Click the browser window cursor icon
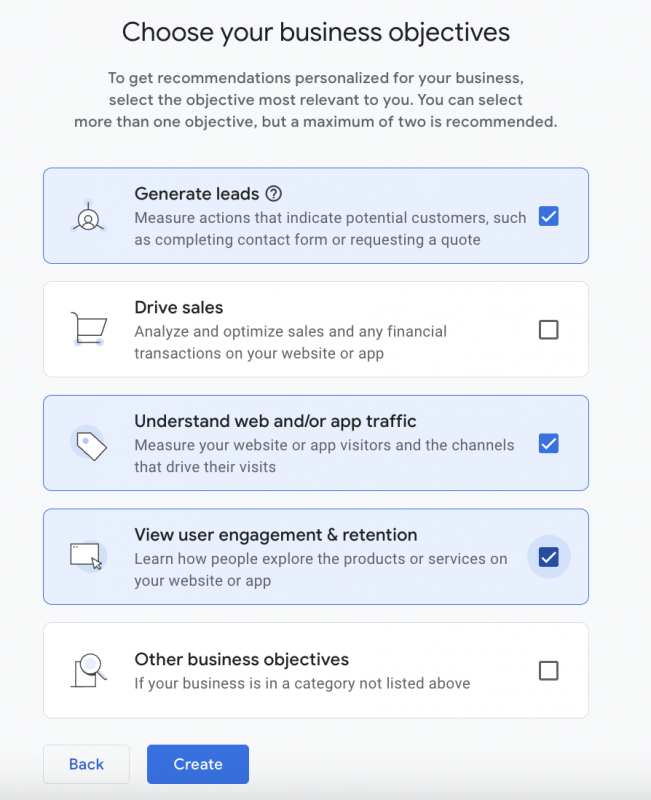Screen dimensions: 651x800 click(x=87, y=556)
